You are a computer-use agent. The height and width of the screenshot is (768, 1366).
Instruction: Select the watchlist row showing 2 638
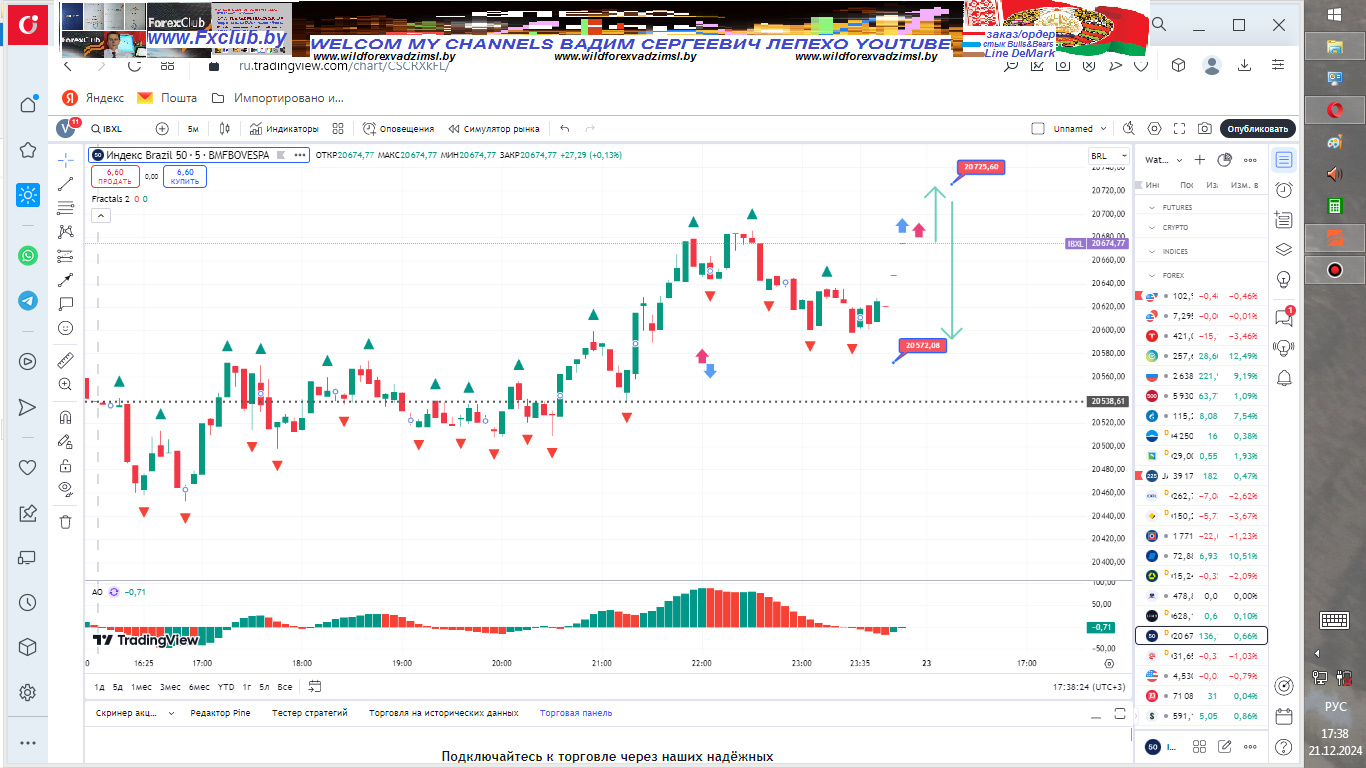(1200, 377)
